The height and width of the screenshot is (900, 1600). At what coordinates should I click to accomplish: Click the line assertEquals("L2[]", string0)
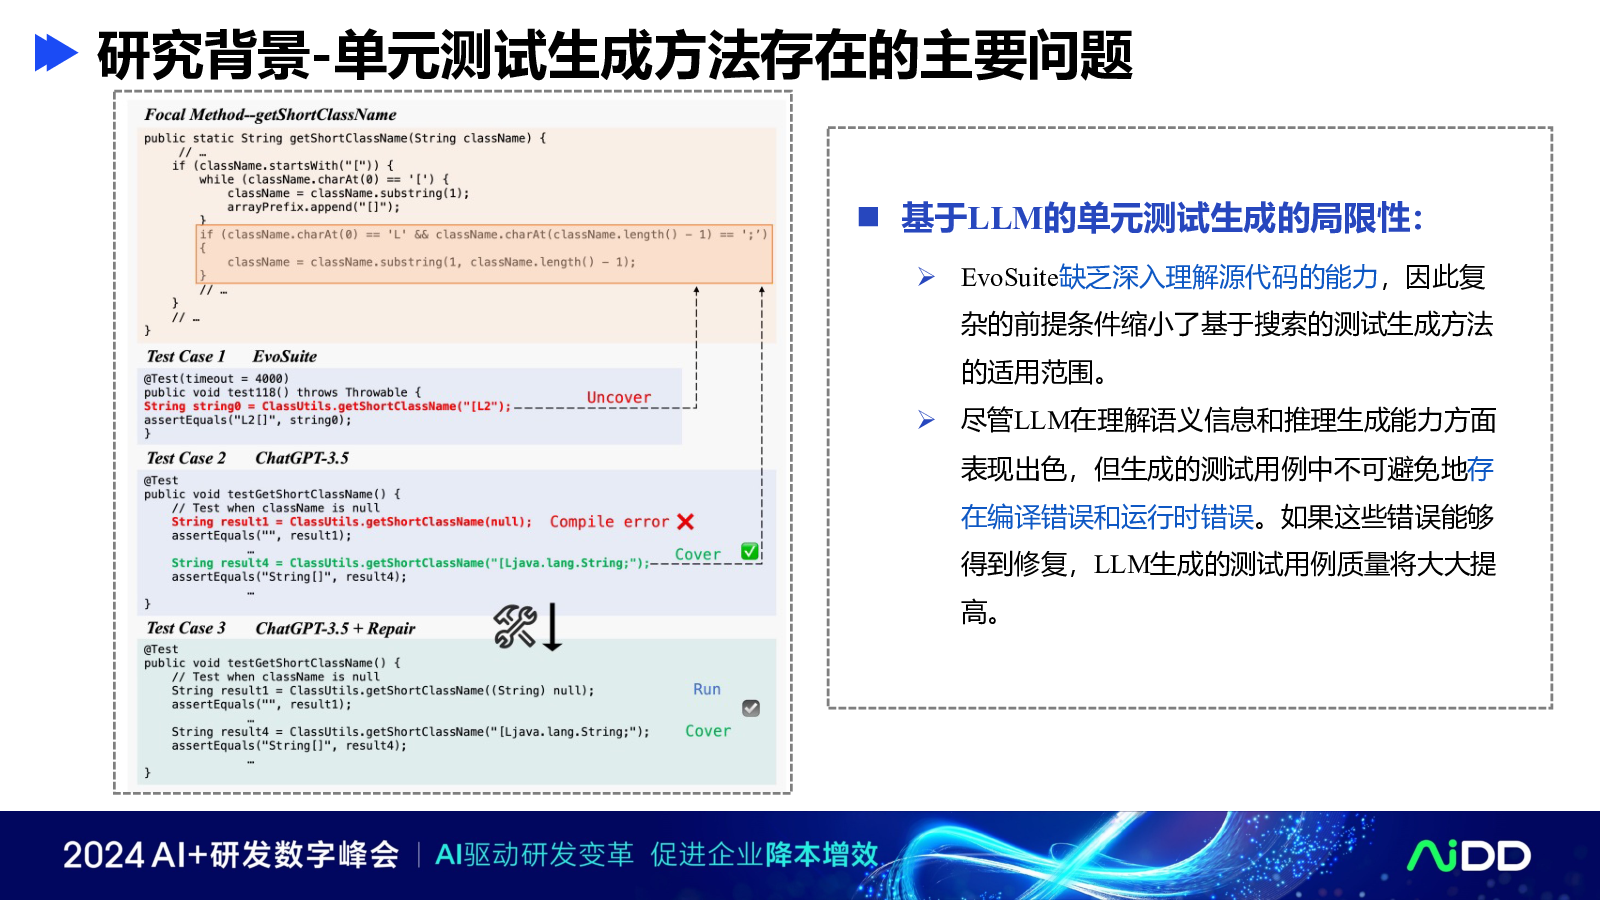(x=247, y=420)
